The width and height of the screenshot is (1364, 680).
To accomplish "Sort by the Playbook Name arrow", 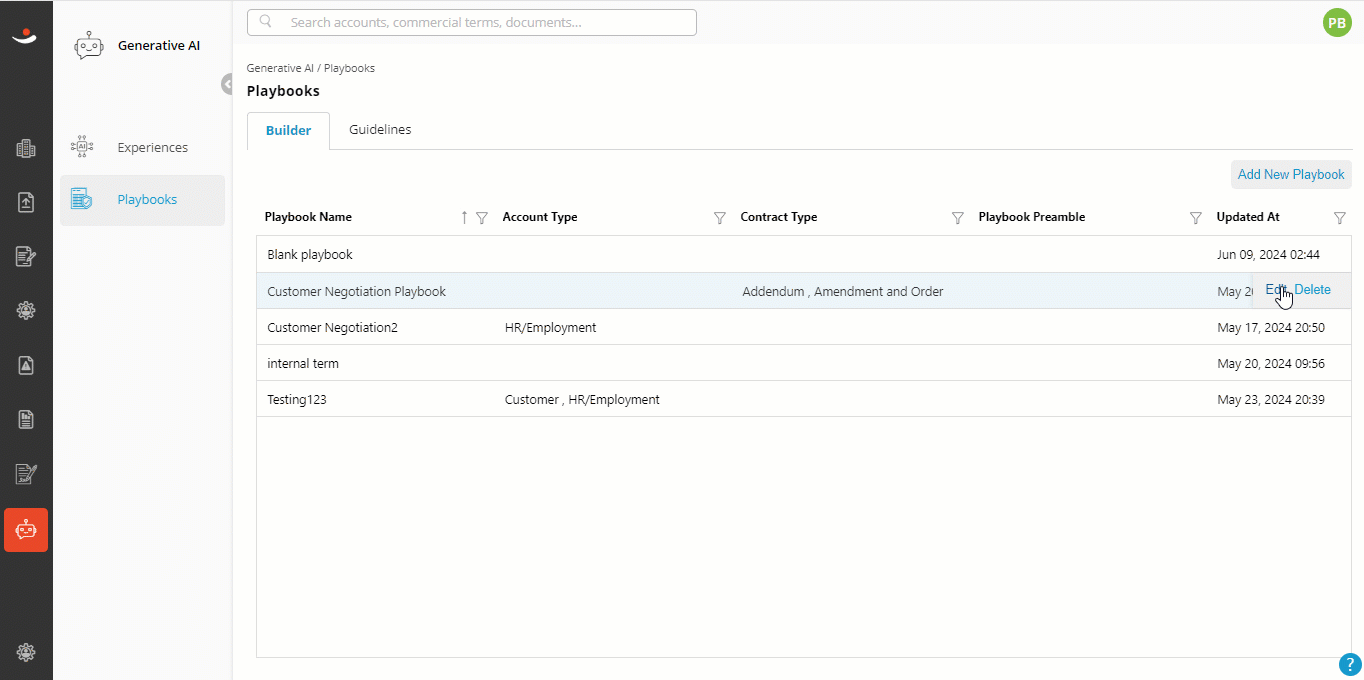I will (x=464, y=218).
